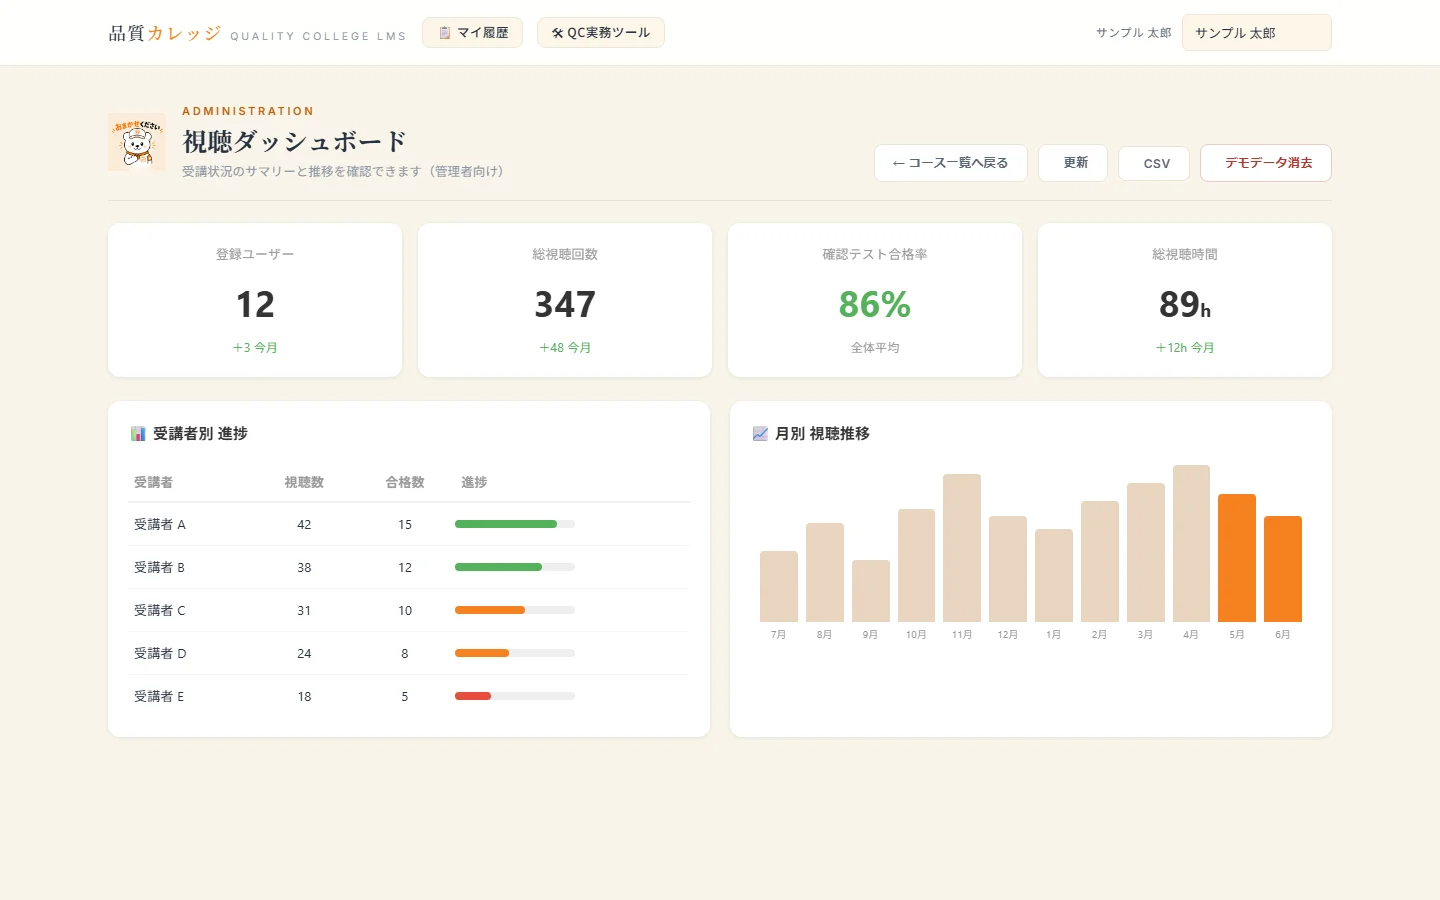This screenshot has width=1440, height=900.
Task: Click the 合格数 column header
Action: click(405, 482)
